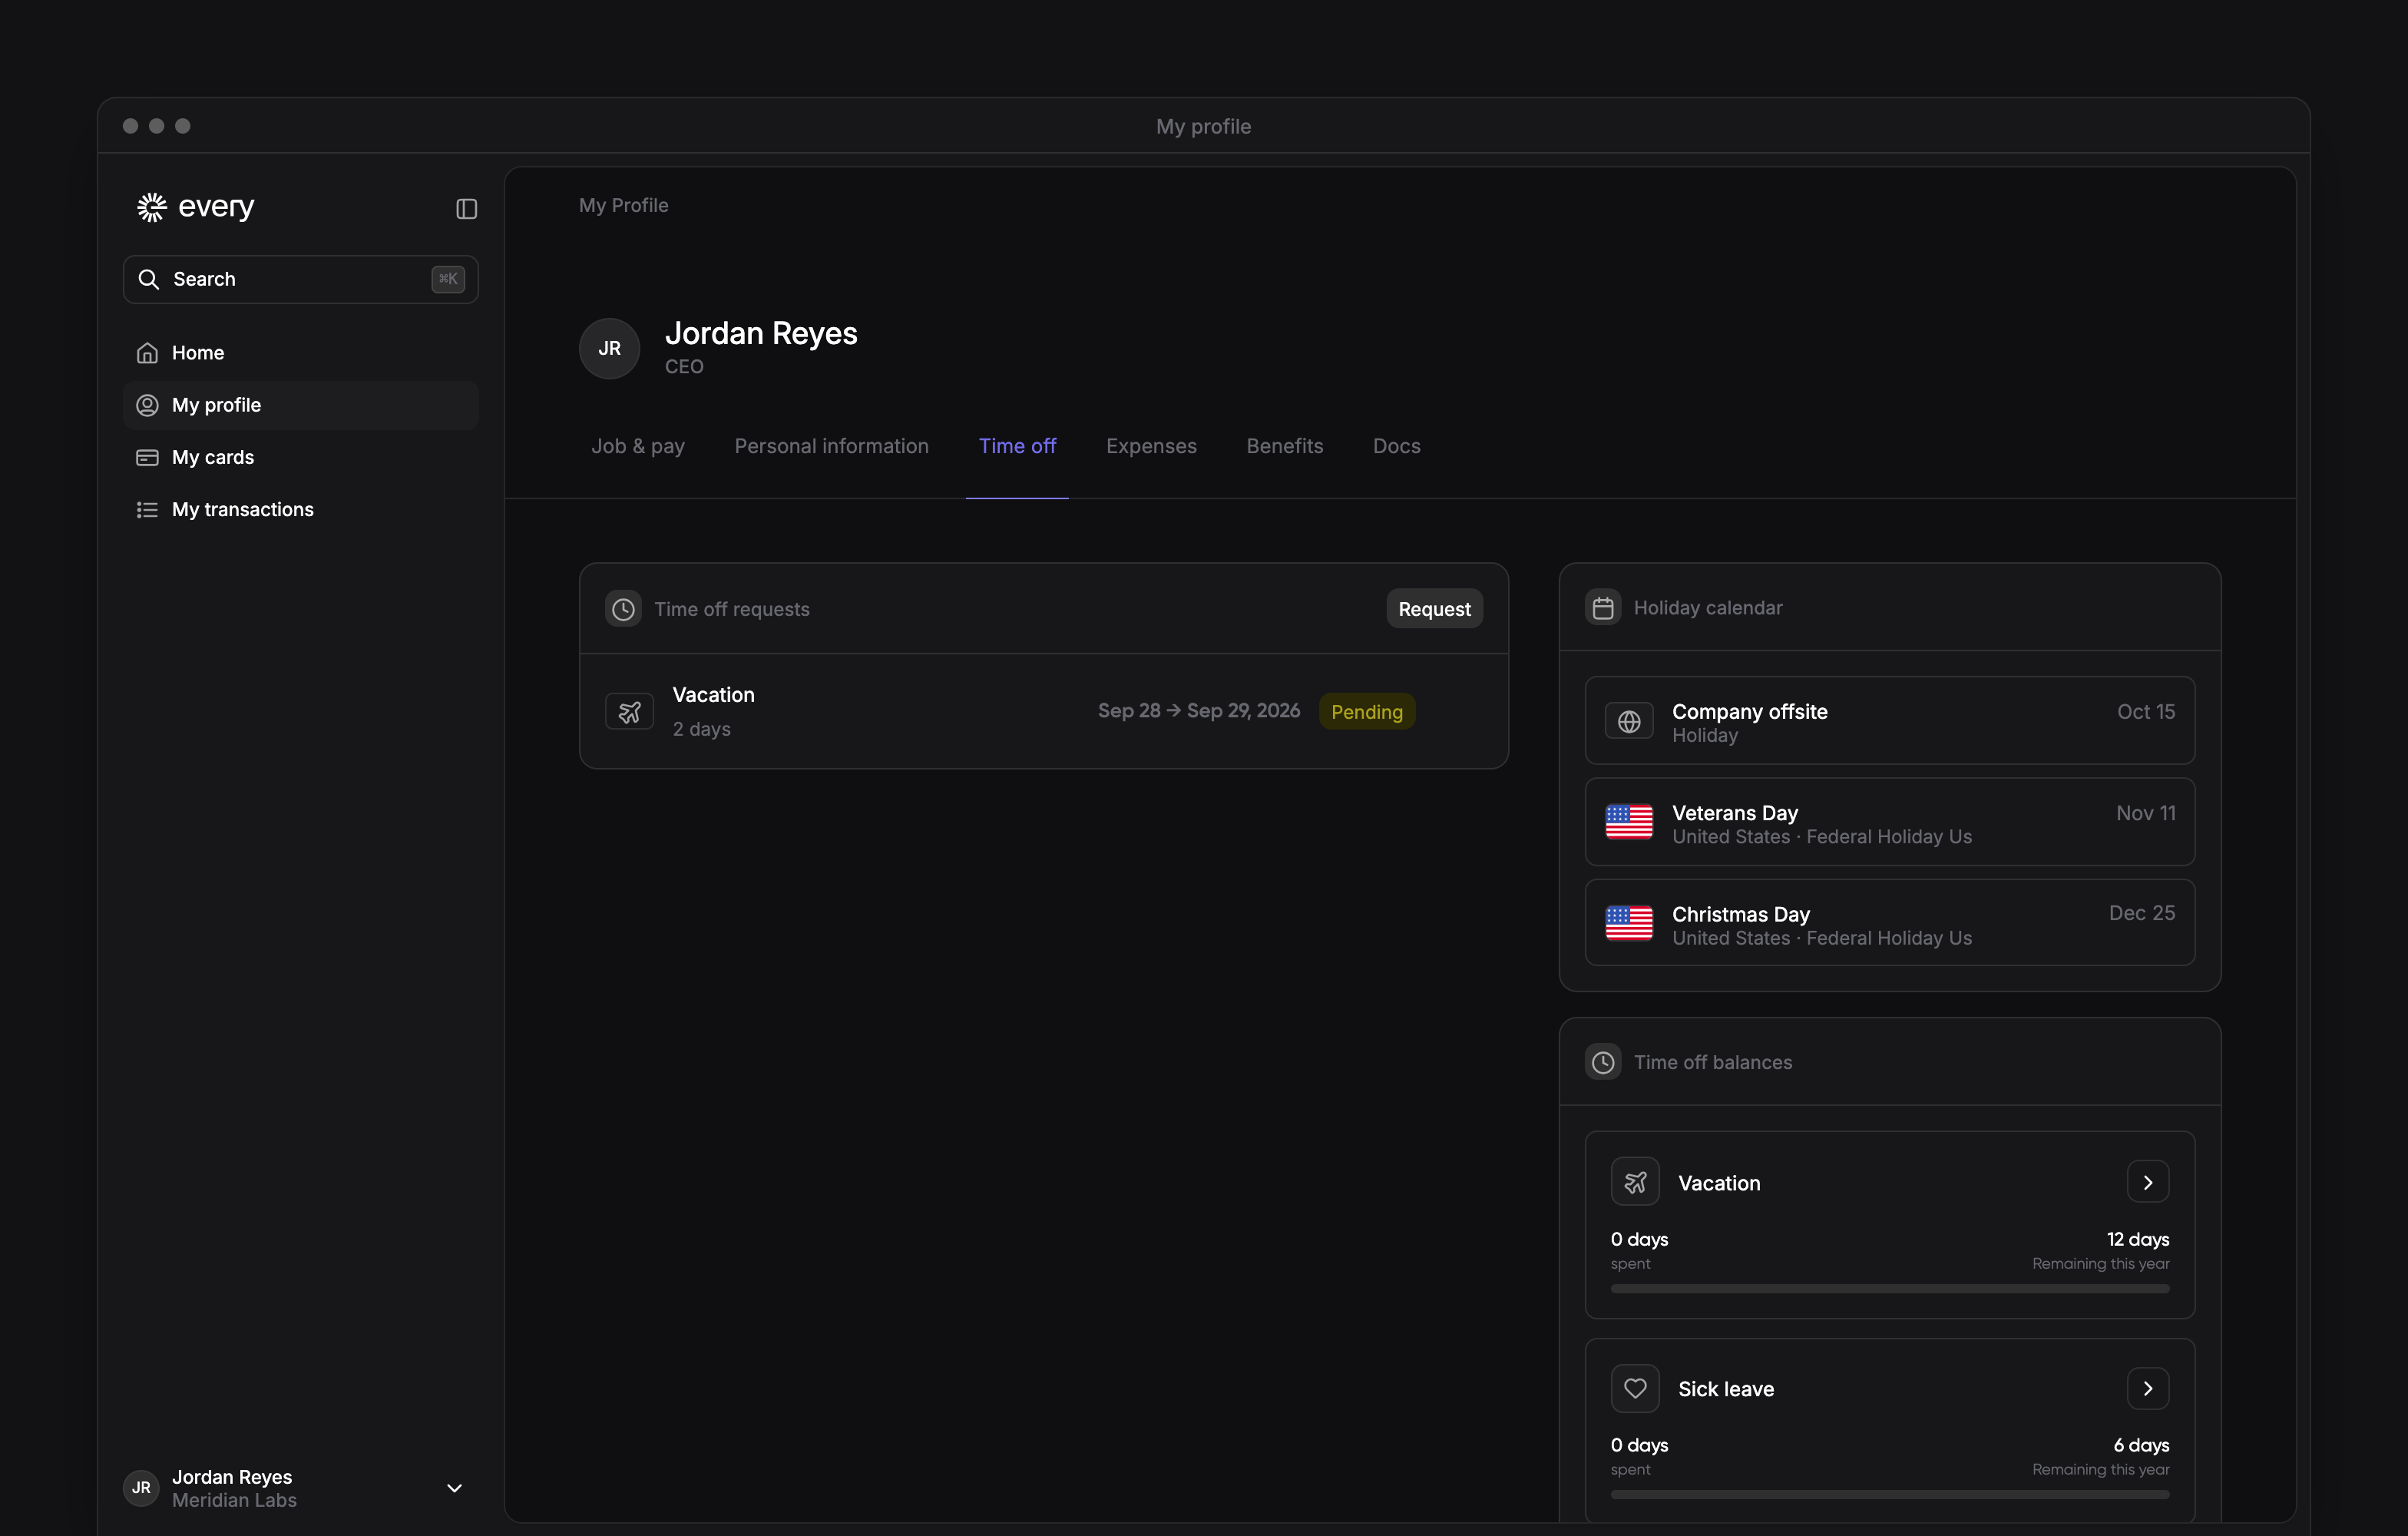This screenshot has width=2408, height=1536.
Task: Click the My transactions list icon
Action: [147, 510]
